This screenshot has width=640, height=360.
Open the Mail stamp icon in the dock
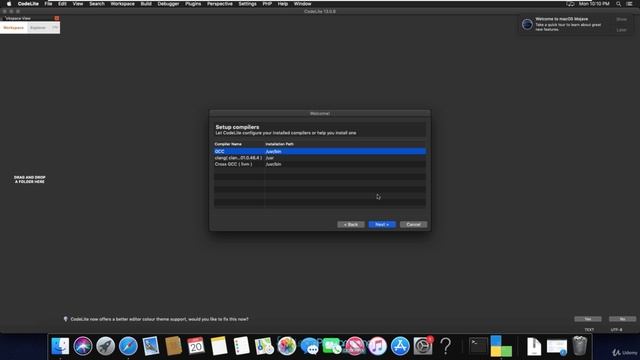[x=151, y=346]
